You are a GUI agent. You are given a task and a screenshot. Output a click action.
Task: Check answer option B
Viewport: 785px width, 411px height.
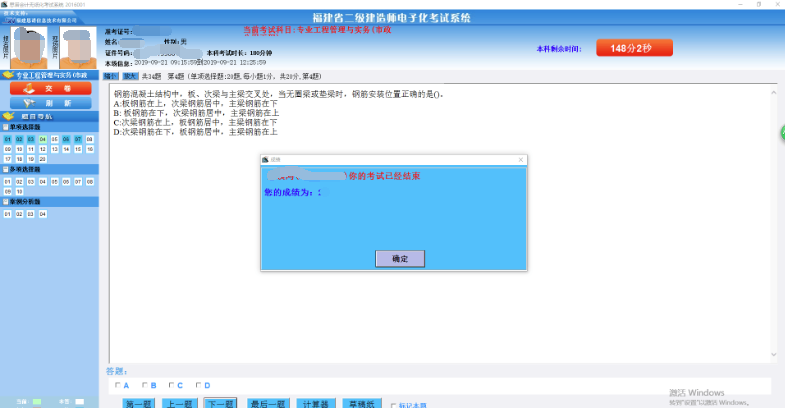(x=145, y=385)
